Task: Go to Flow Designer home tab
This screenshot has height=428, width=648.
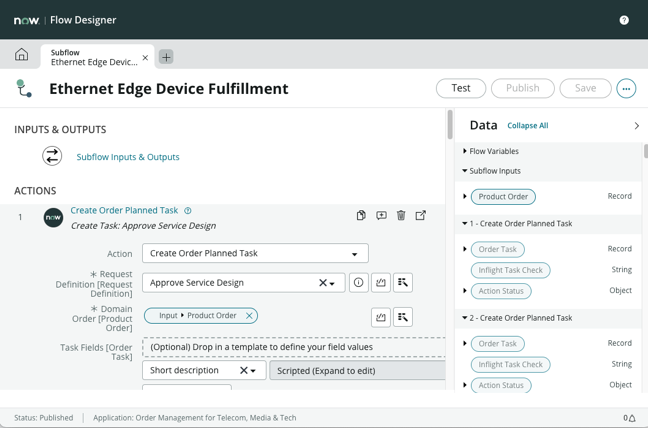Action: [21, 55]
